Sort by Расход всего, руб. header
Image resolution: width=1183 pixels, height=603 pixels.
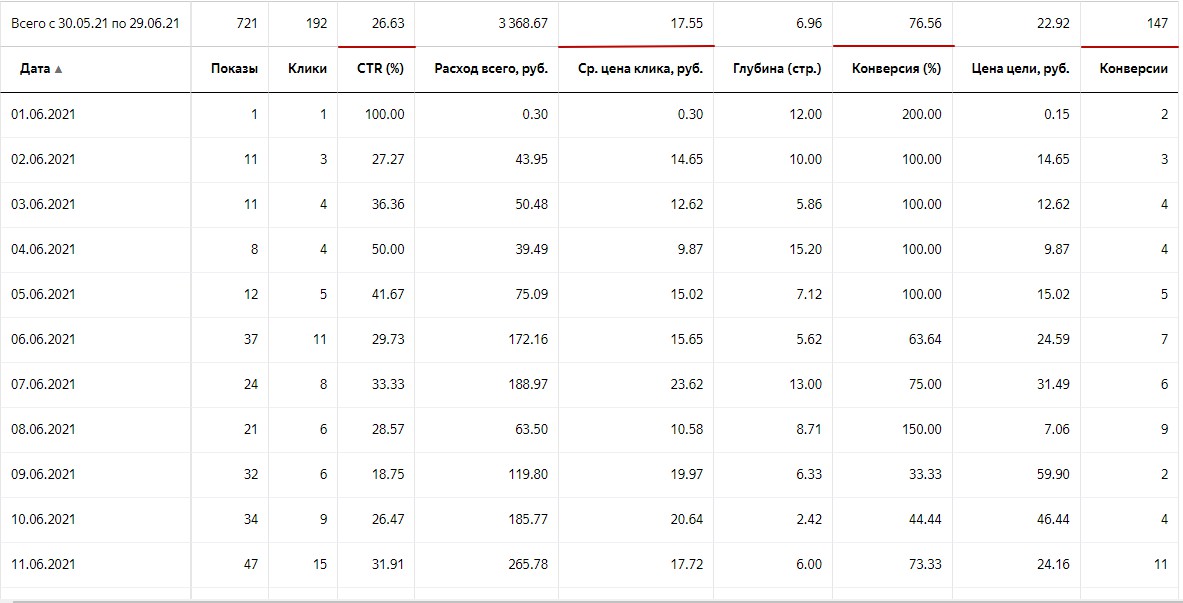(490, 69)
